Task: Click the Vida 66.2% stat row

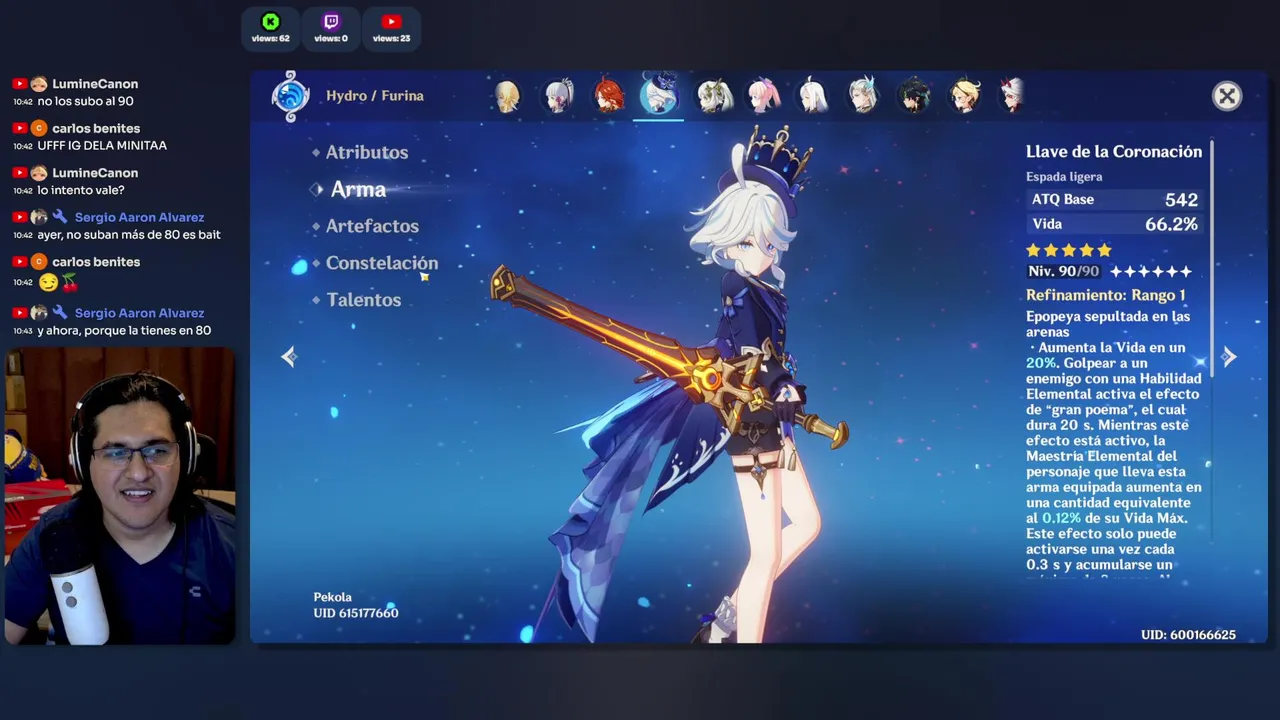Action: click(x=1114, y=225)
